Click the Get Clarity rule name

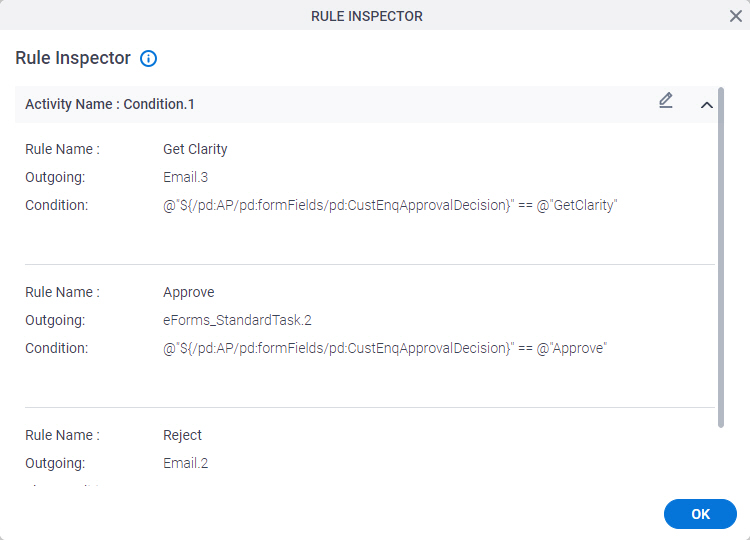tap(195, 149)
